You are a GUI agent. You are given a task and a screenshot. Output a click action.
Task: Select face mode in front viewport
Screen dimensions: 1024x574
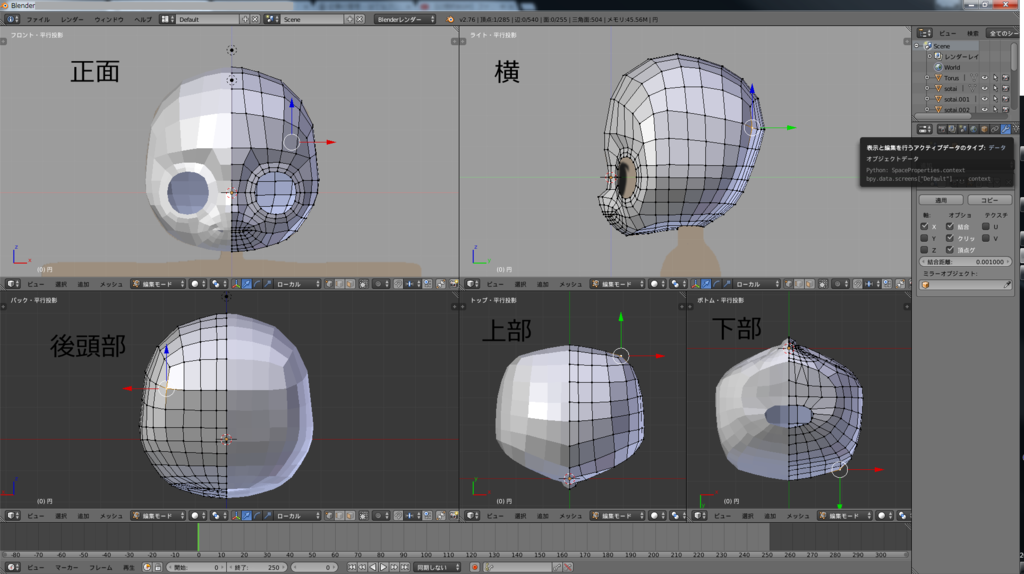coord(350,284)
